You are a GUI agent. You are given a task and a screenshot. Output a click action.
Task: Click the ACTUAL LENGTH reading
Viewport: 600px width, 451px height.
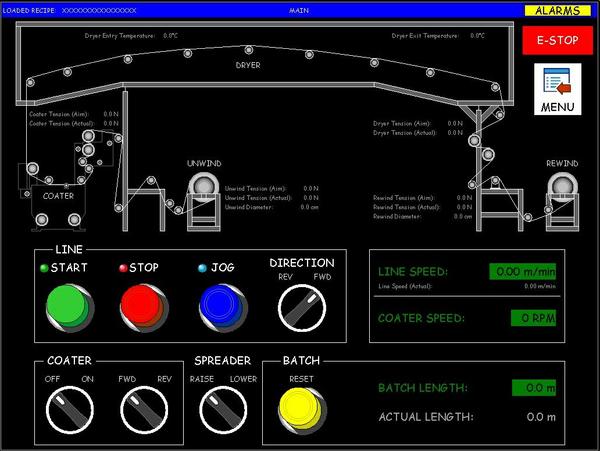coord(541,417)
